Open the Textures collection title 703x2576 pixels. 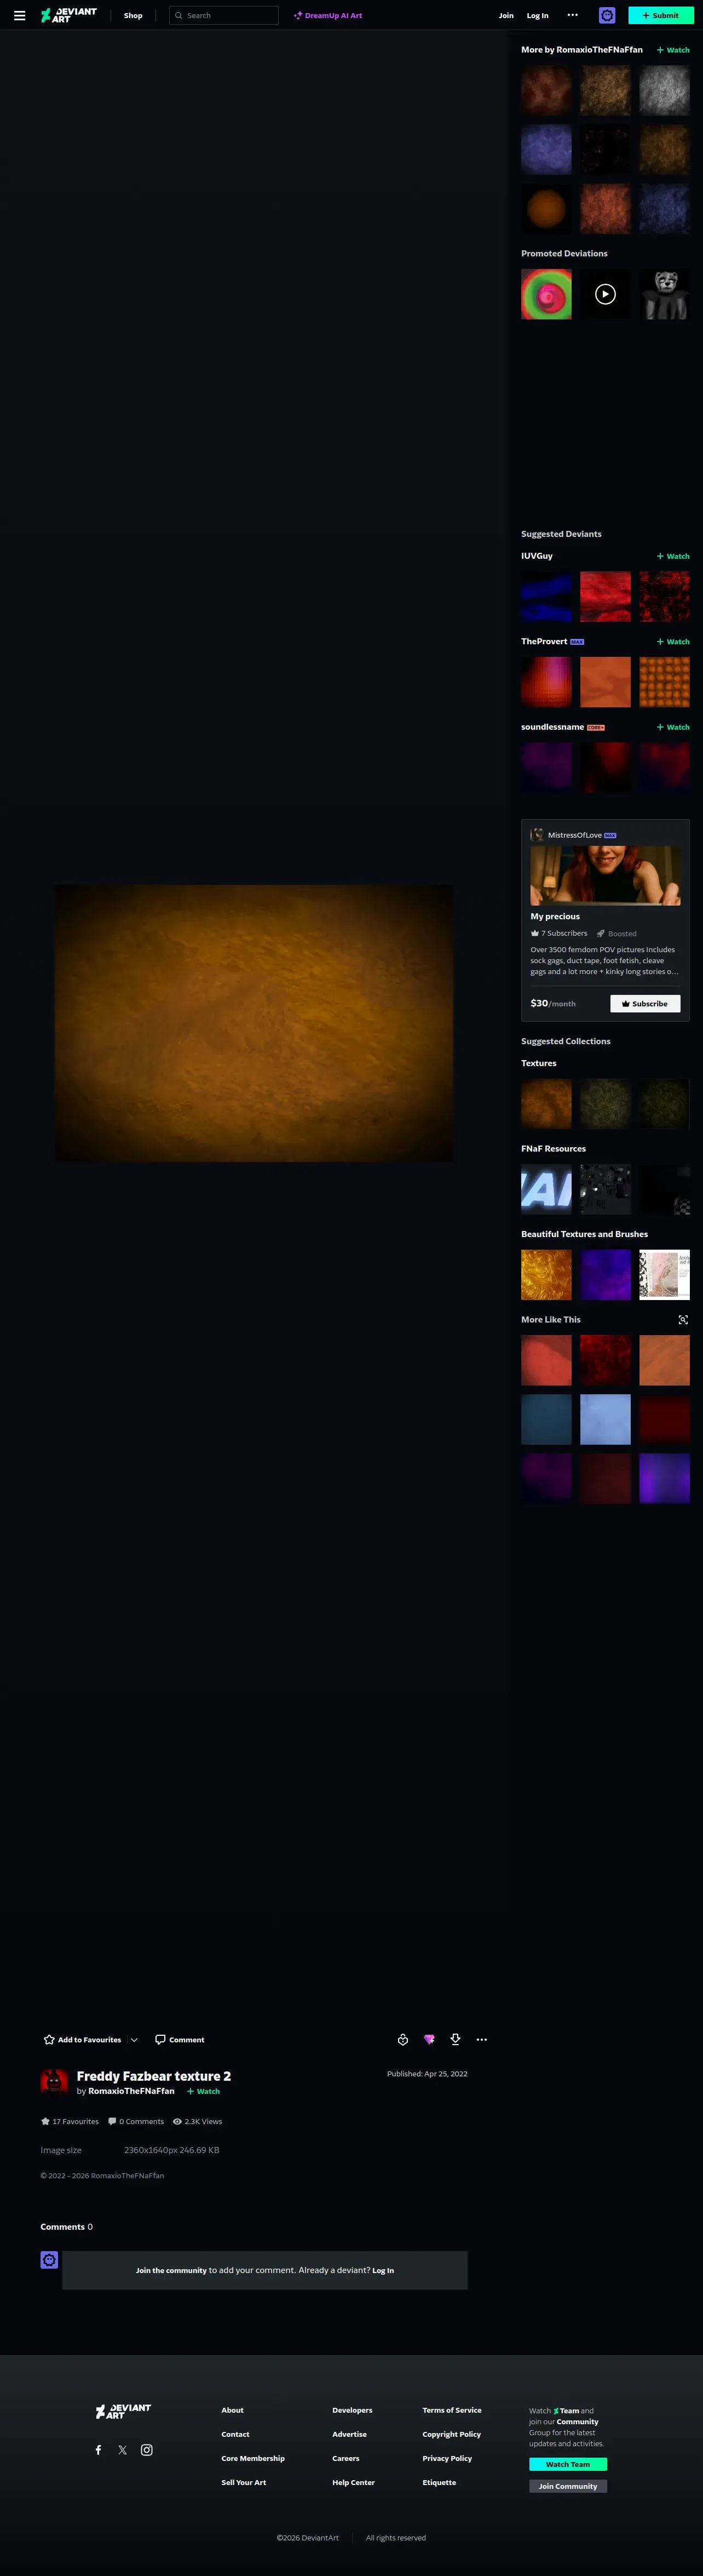point(539,1063)
